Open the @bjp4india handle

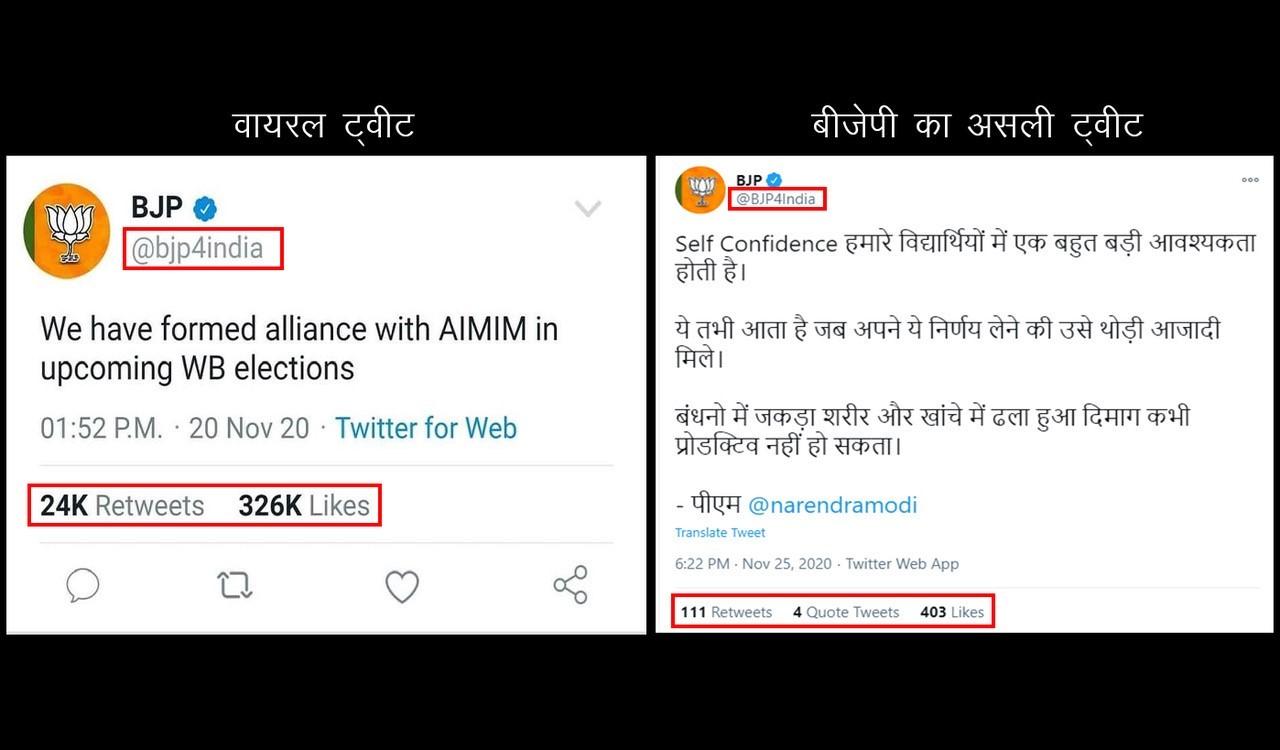(197, 248)
